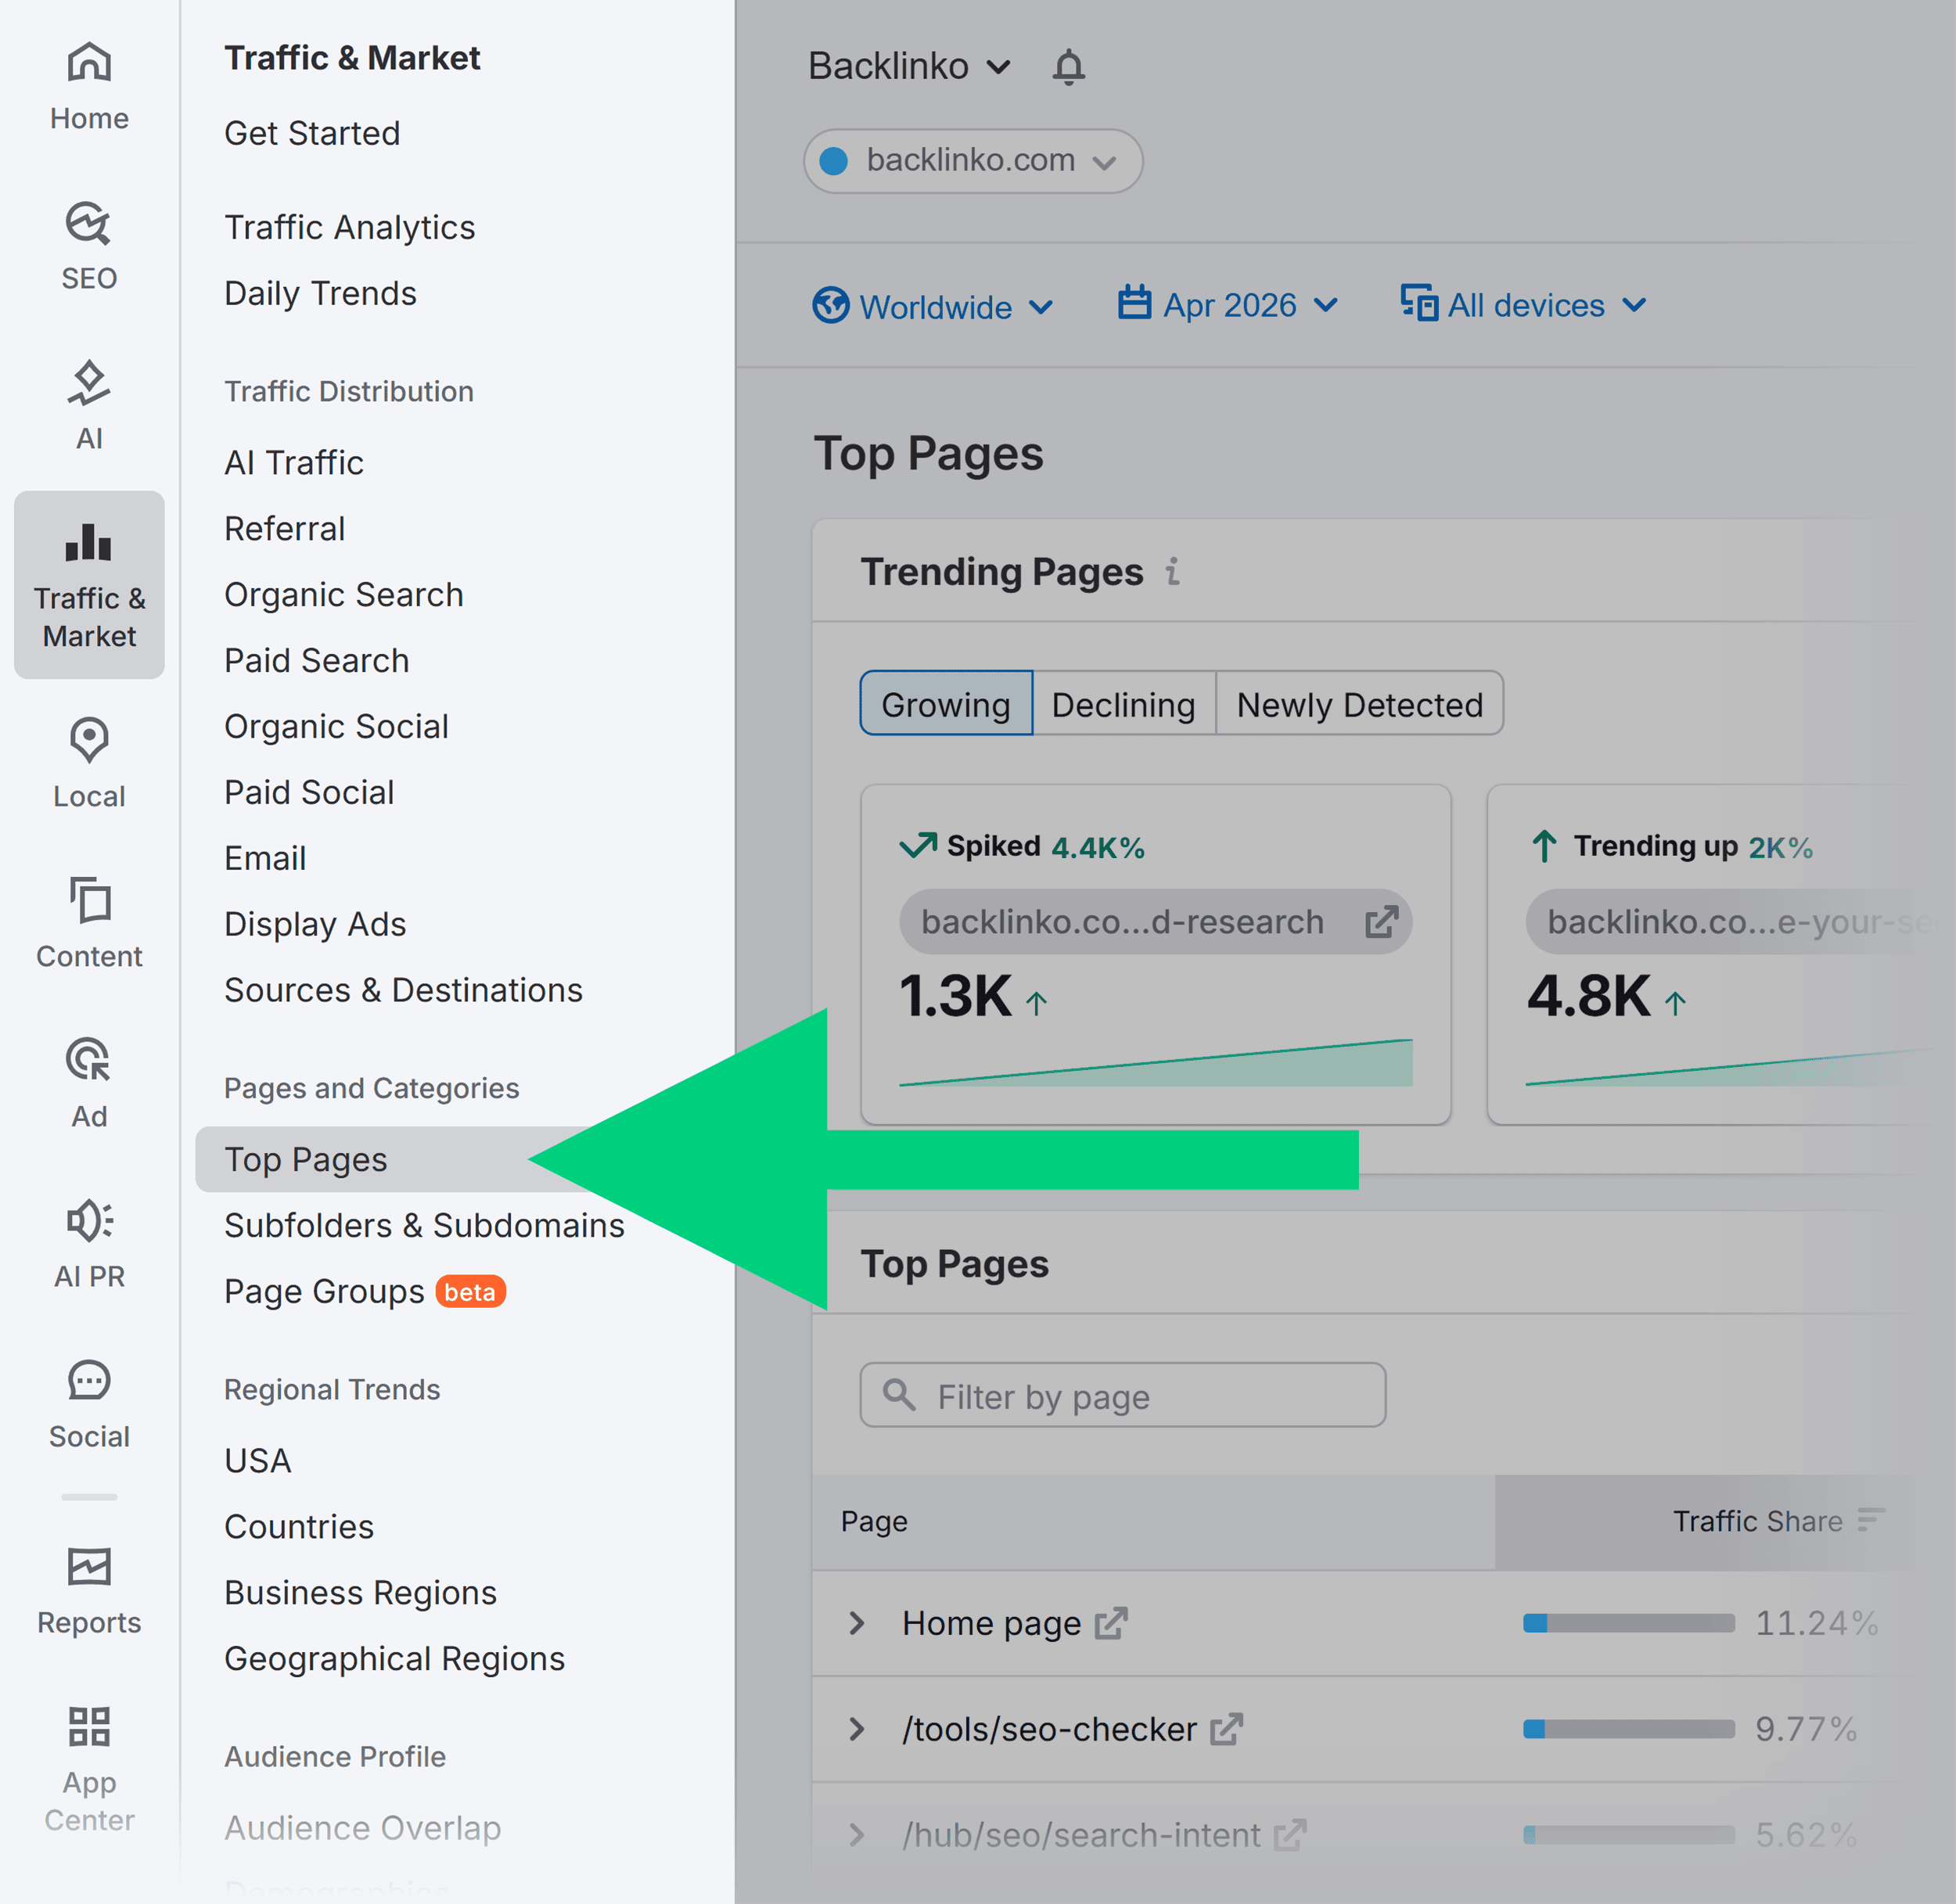Open Display Ads report
Viewport: 1956px width, 1904px height.
pyautogui.click(x=315, y=924)
